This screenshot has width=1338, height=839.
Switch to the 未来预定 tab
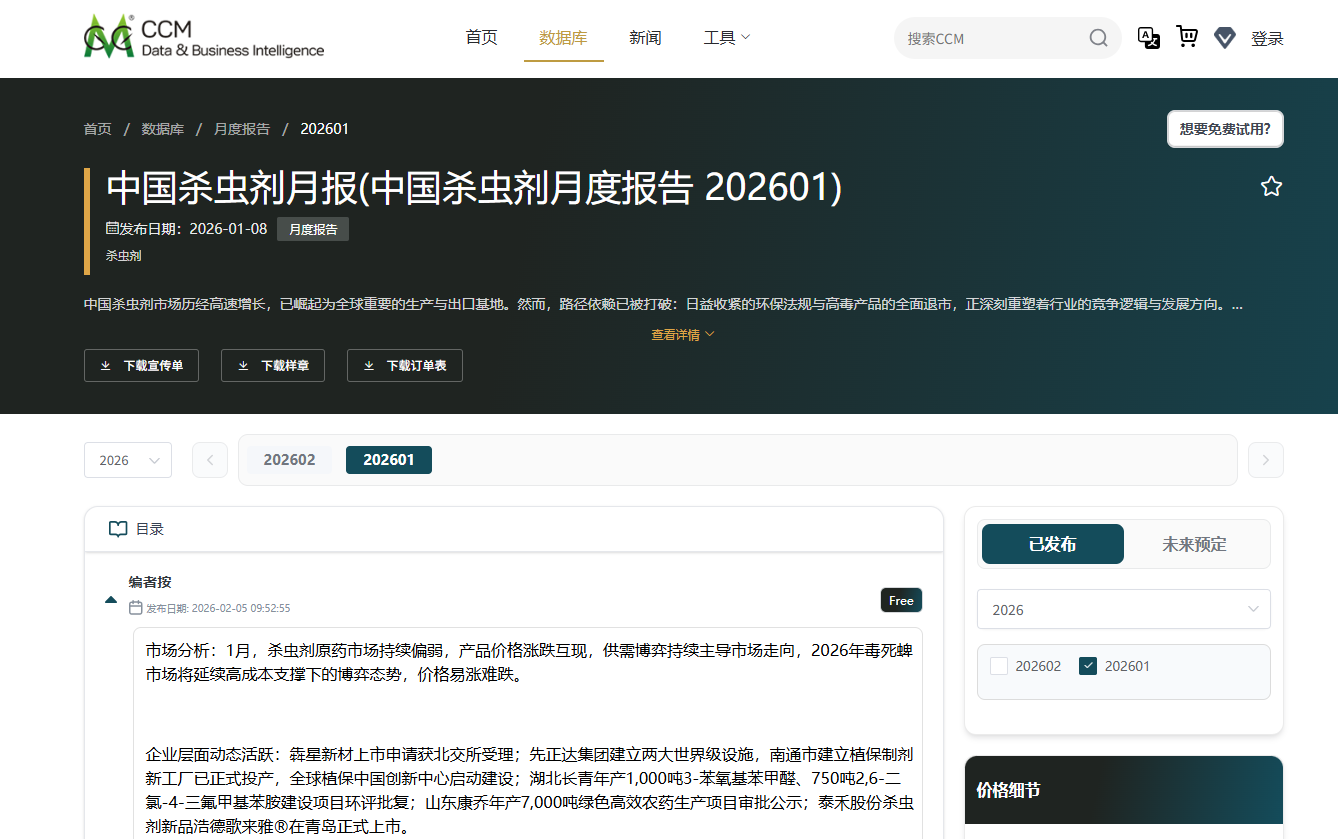coord(1194,544)
